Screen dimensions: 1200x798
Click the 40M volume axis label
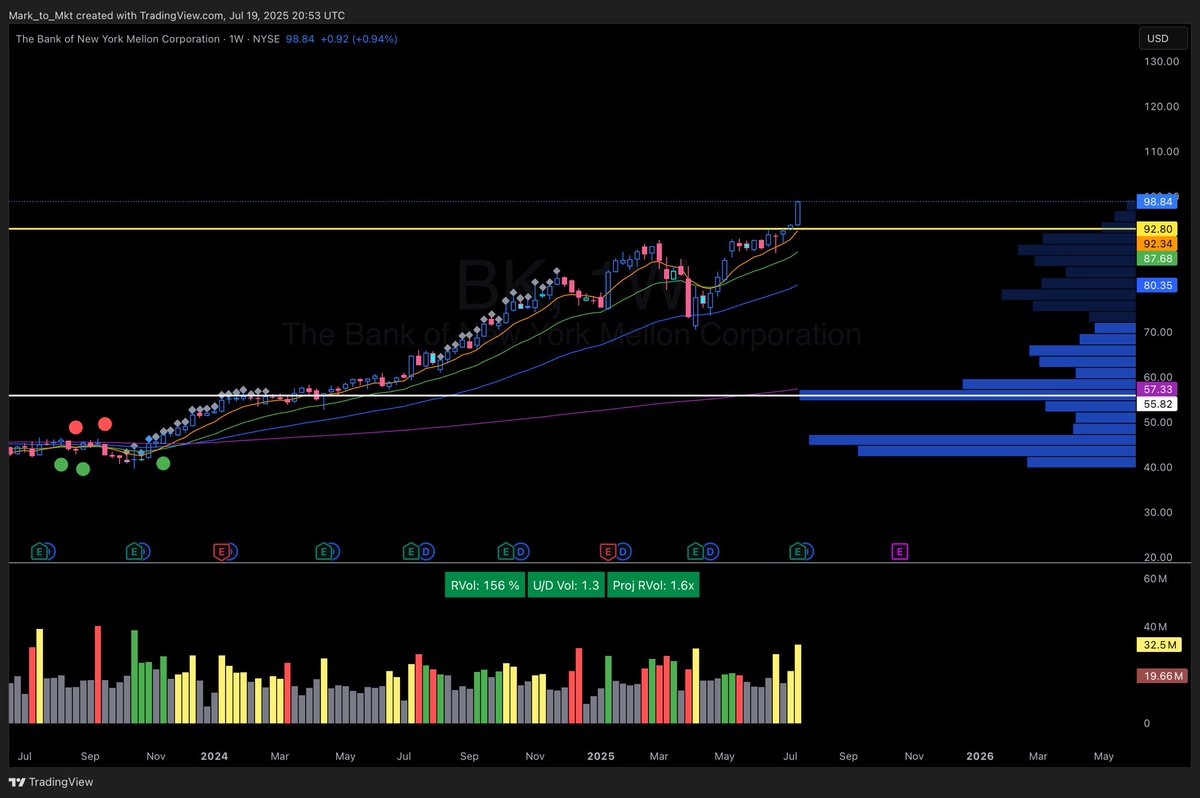coord(1157,628)
